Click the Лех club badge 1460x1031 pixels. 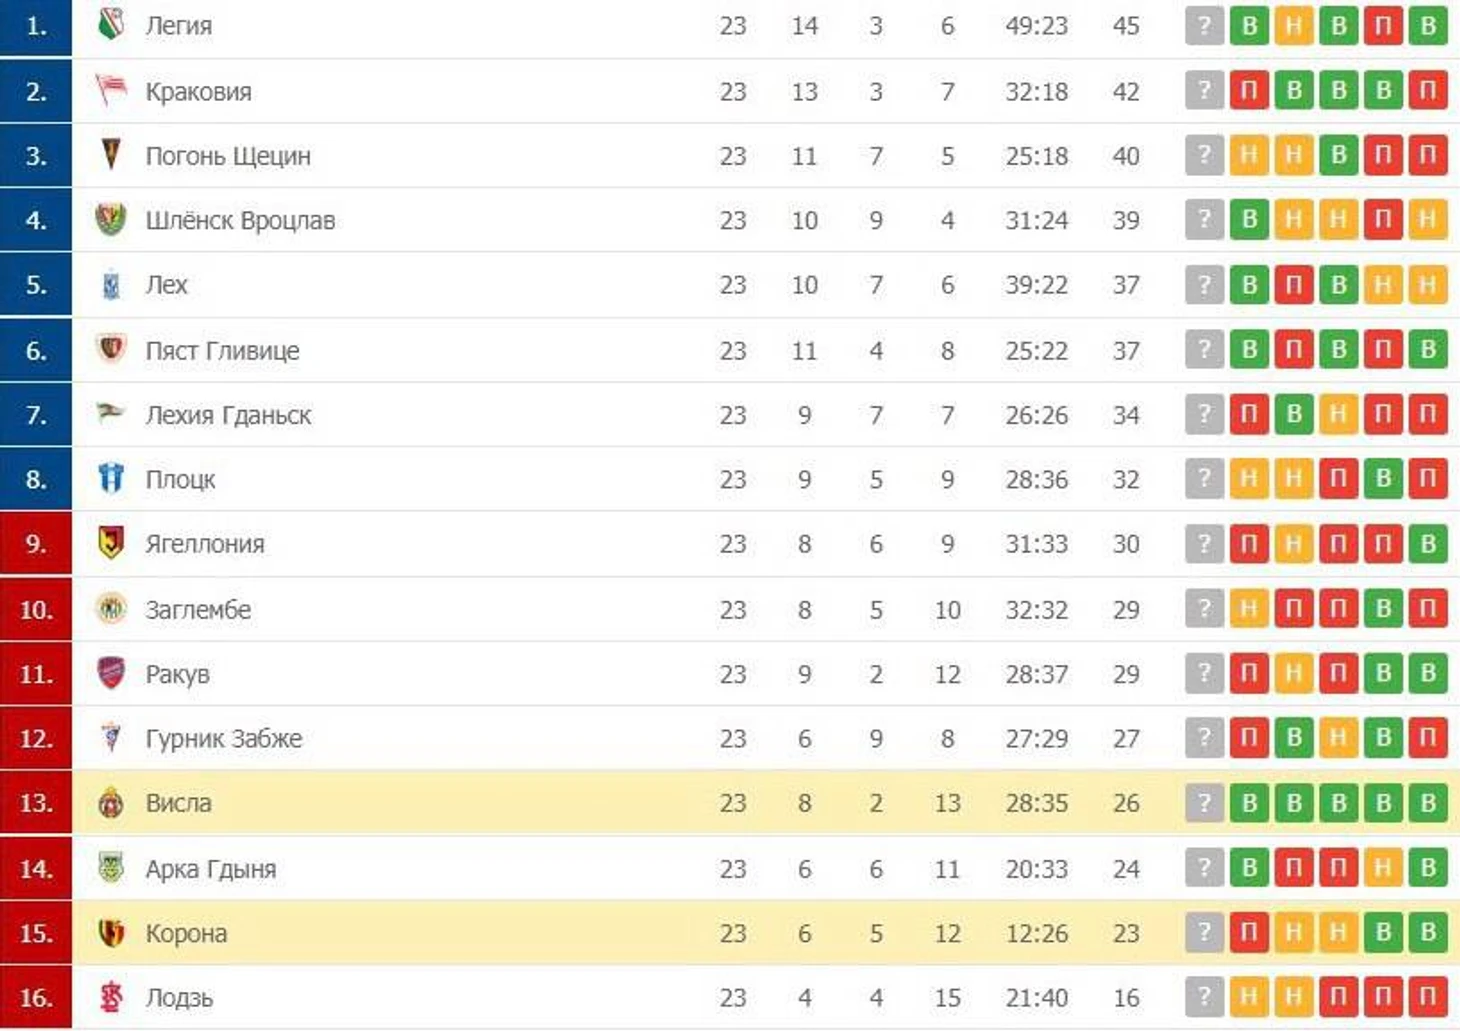(111, 285)
